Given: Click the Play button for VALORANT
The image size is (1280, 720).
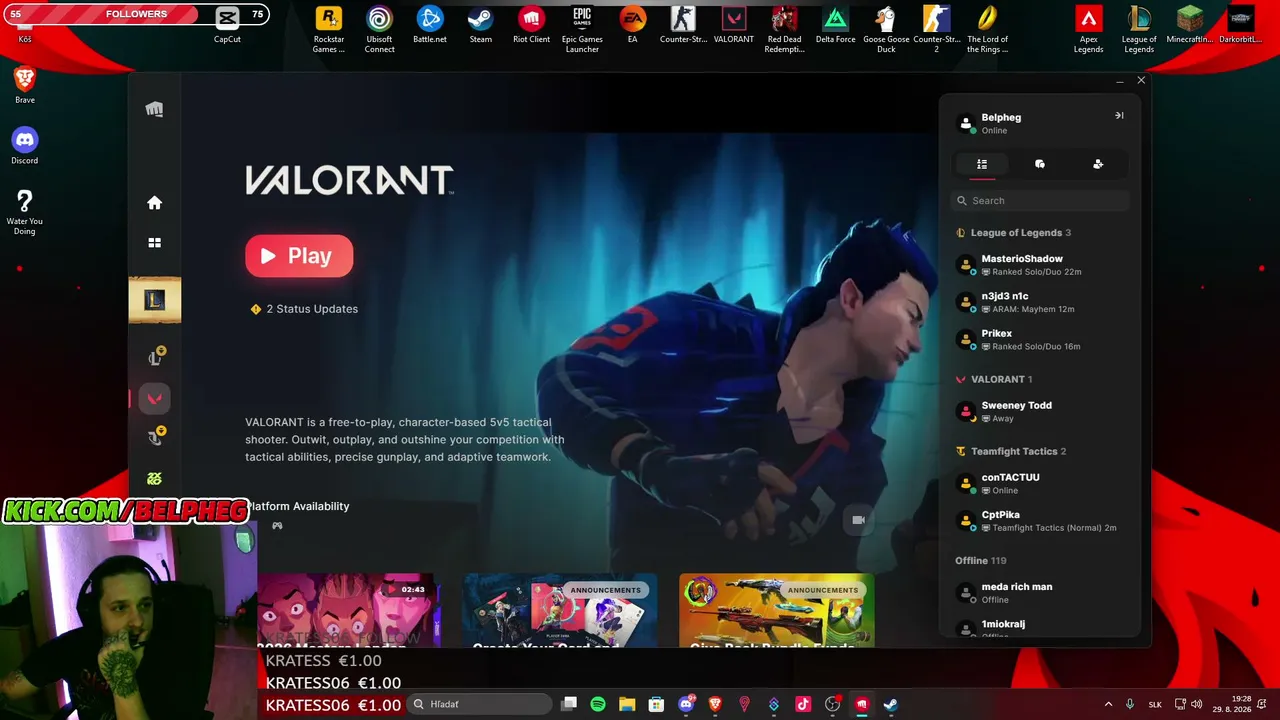Looking at the screenshot, I should pyautogui.click(x=299, y=256).
